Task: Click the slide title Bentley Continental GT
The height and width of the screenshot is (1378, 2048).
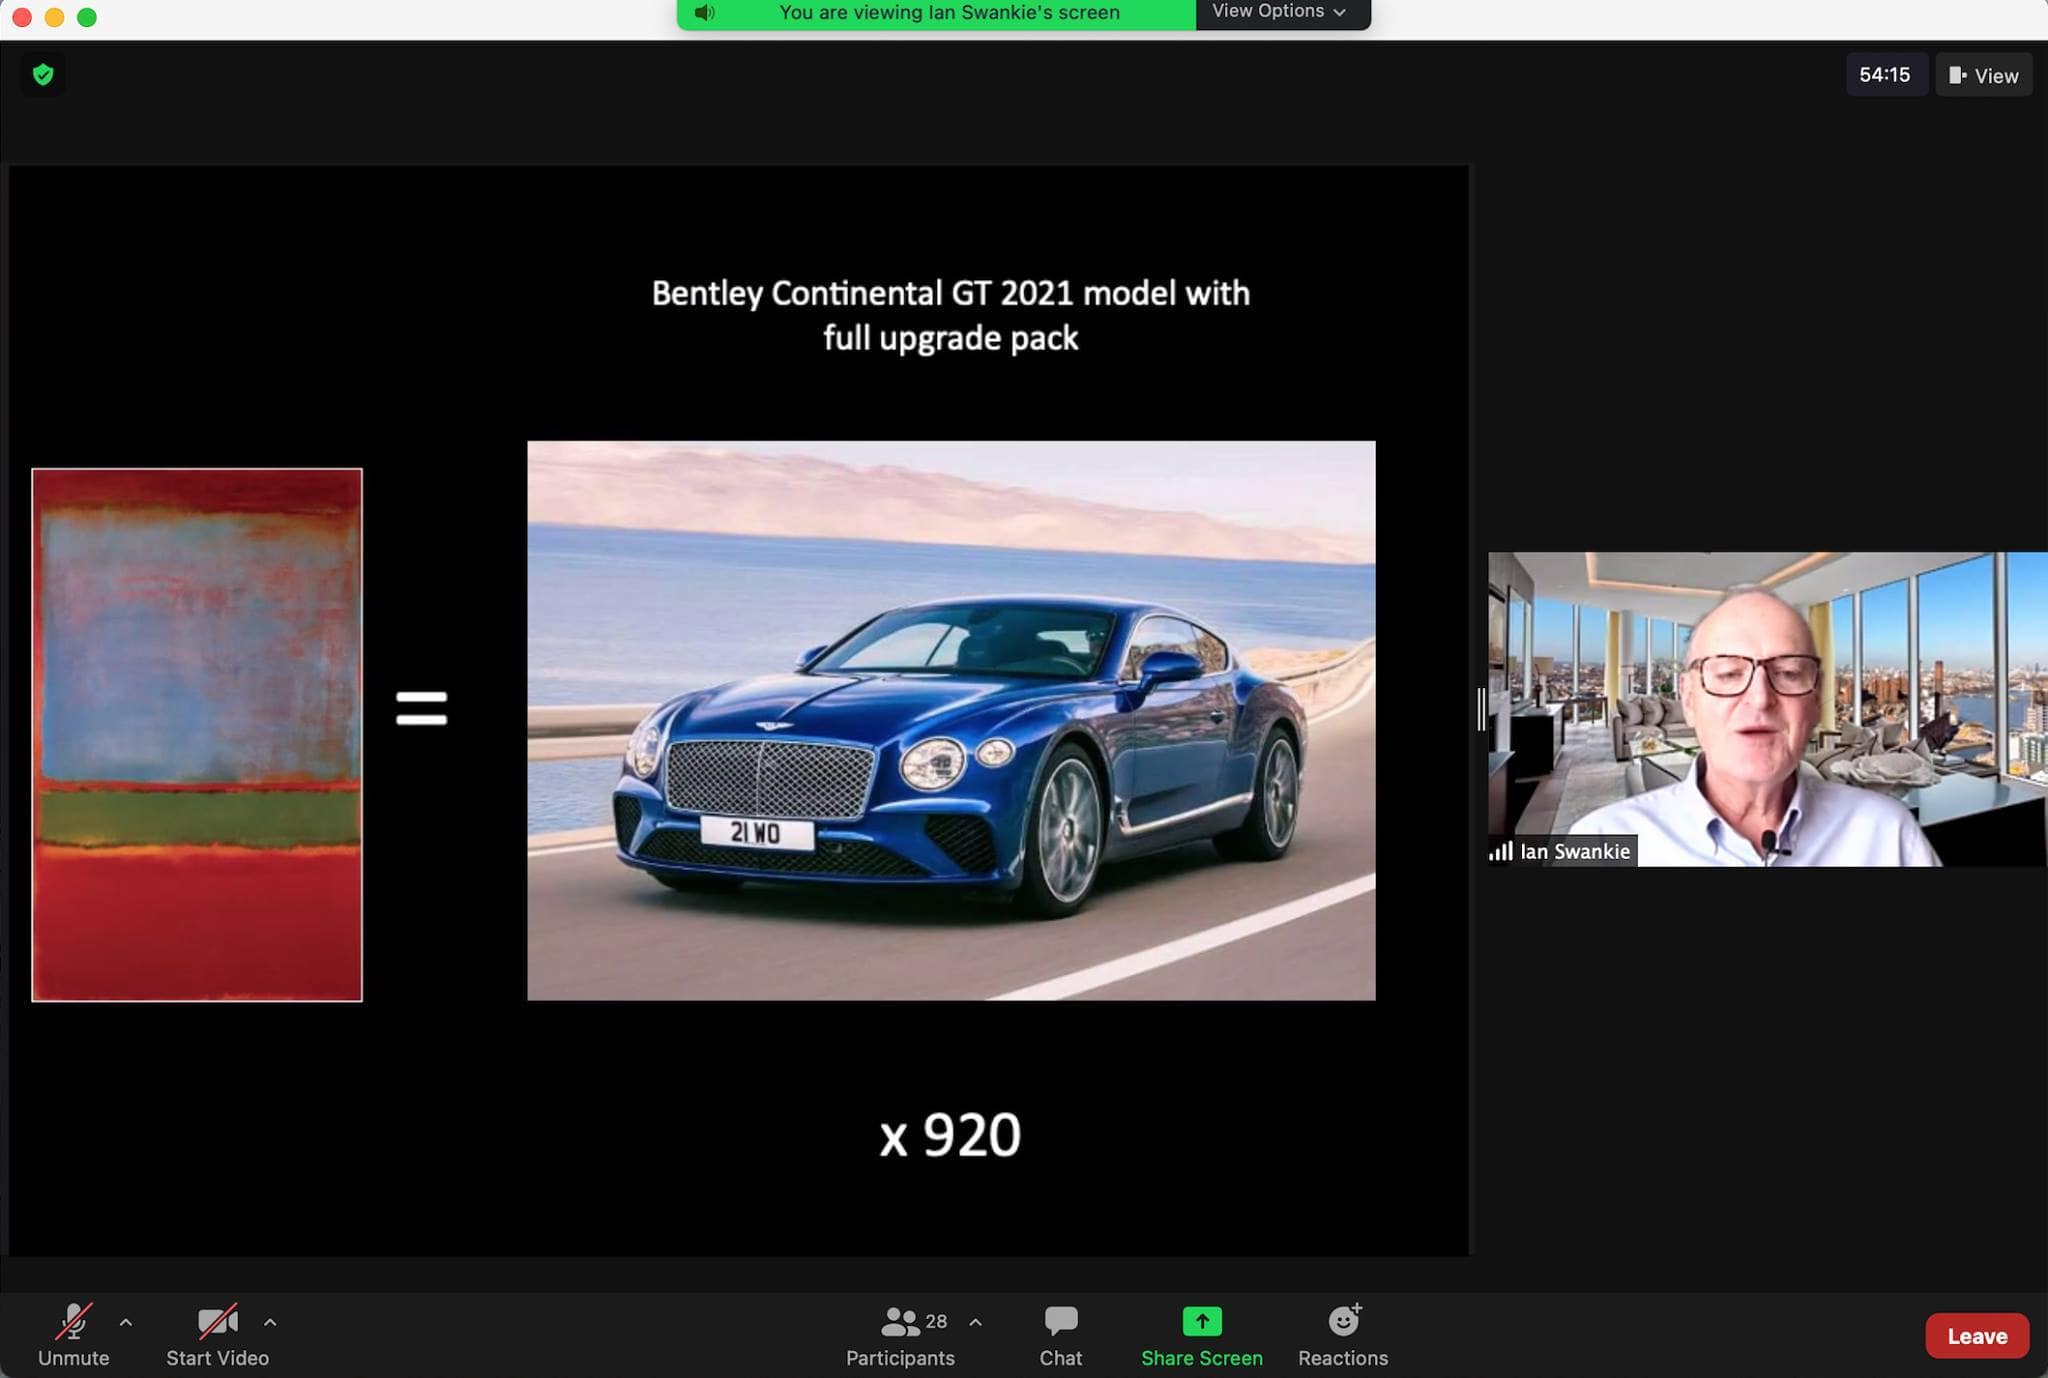Action: click(x=951, y=315)
